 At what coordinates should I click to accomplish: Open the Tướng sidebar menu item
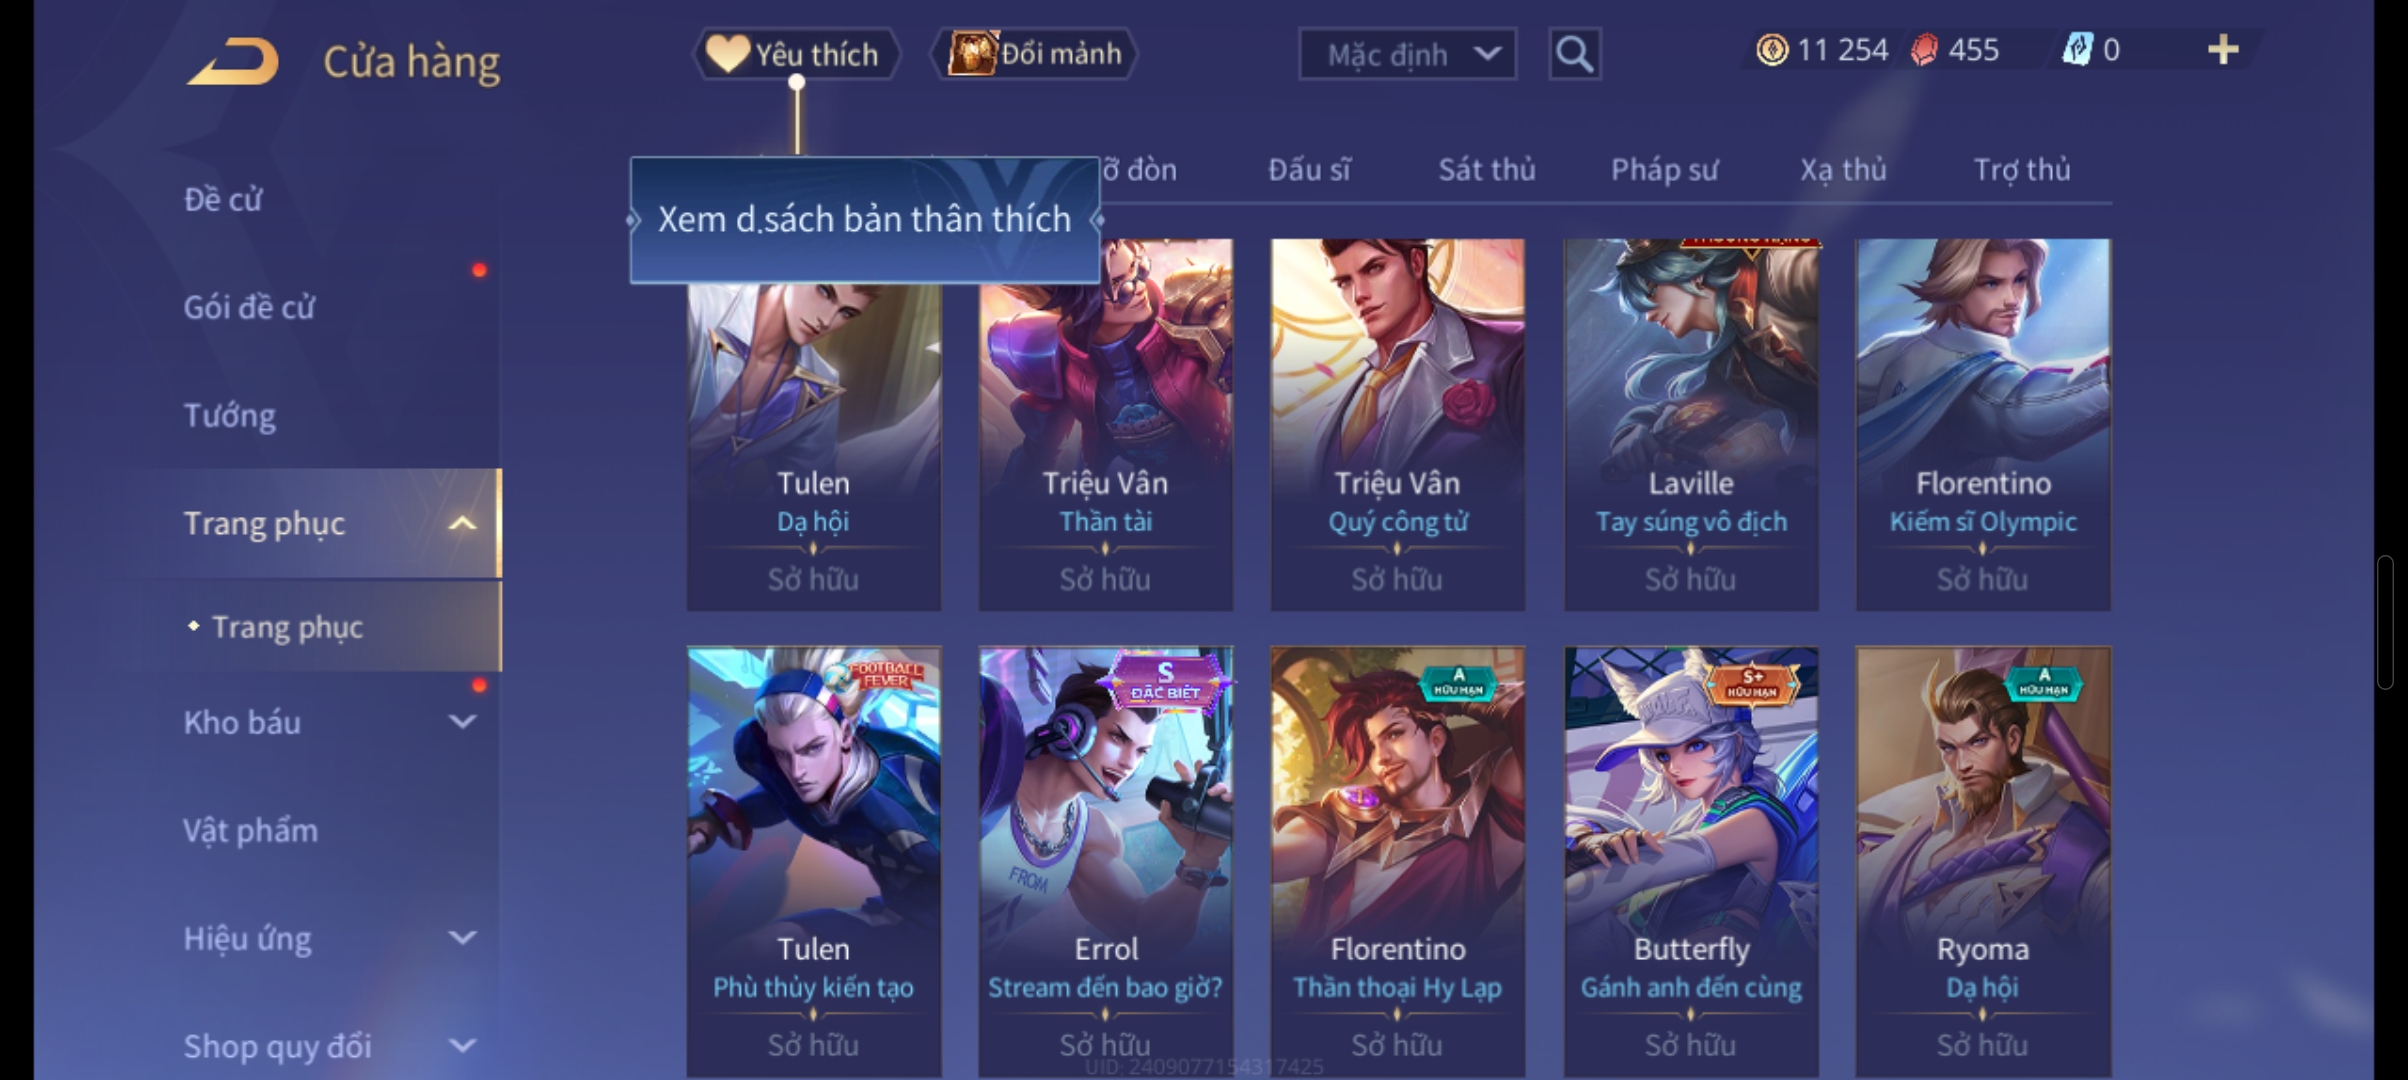(x=230, y=415)
